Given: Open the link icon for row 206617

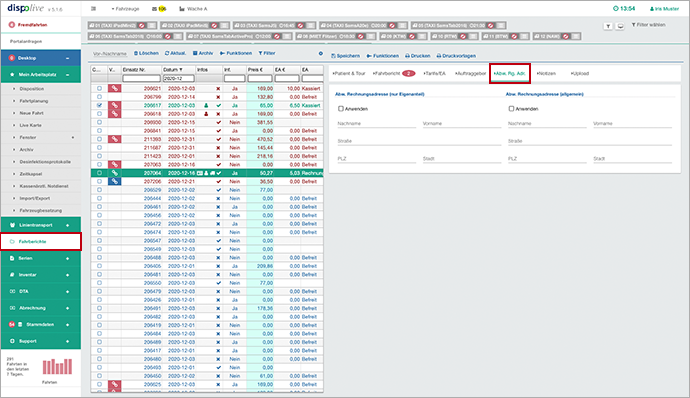Looking at the screenshot, I should tap(114, 105).
